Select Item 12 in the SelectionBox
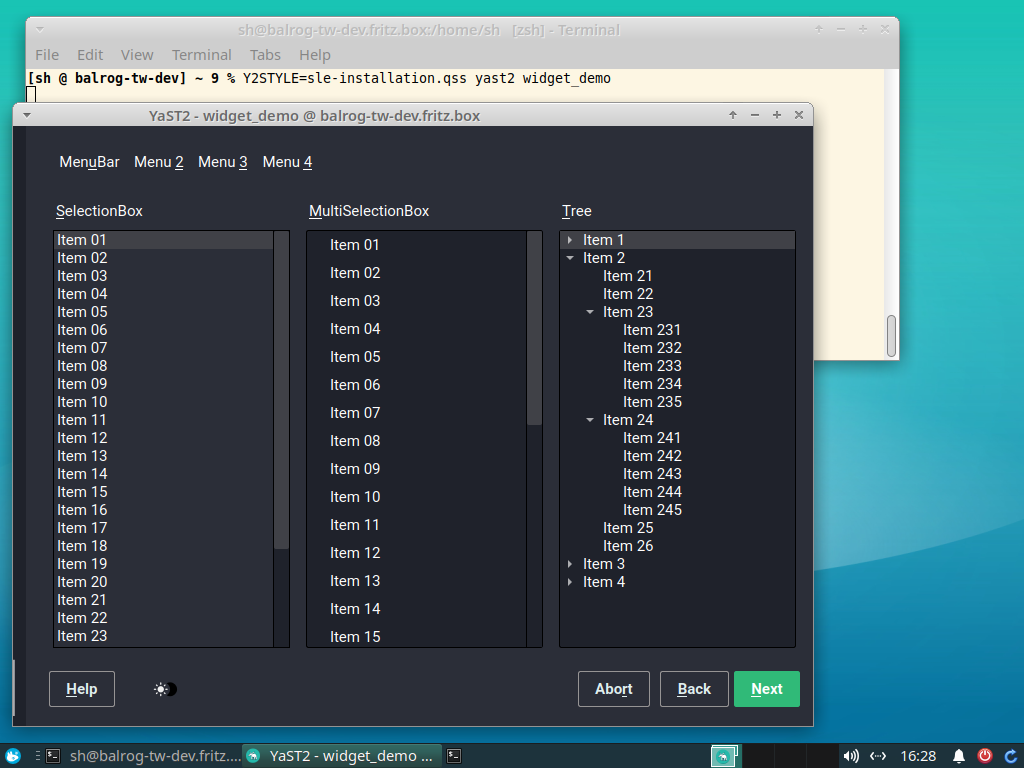Image resolution: width=1024 pixels, height=768 pixels. point(163,438)
